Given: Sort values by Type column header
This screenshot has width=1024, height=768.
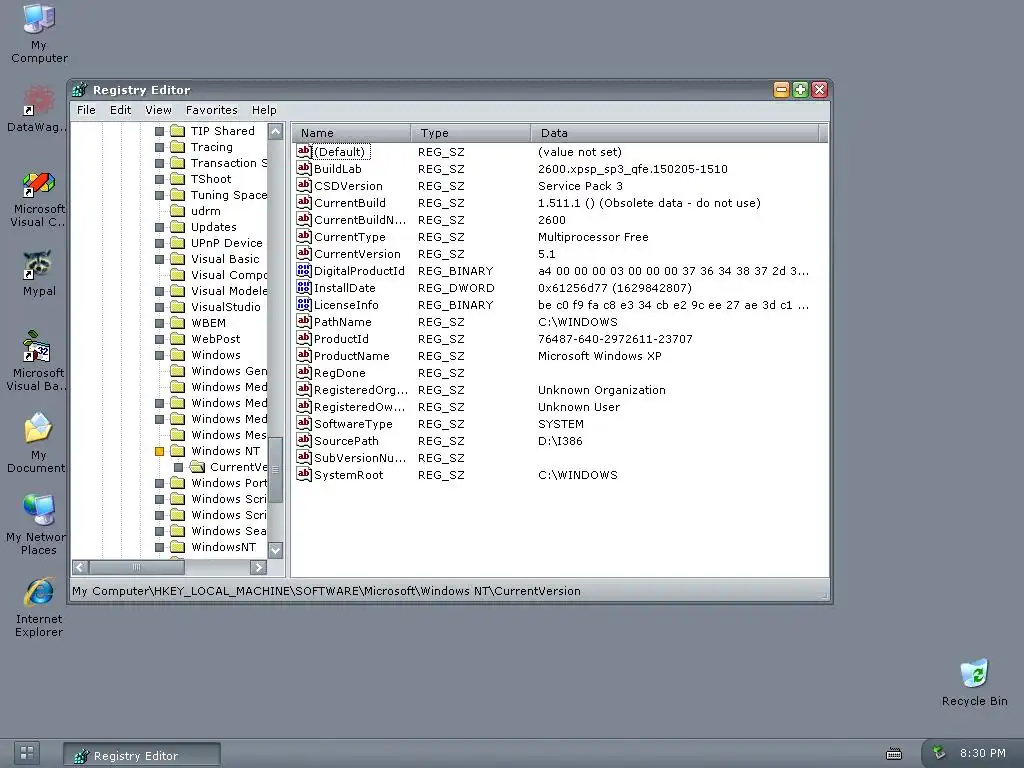Looking at the screenshot, I should click(x=470, y=133).
